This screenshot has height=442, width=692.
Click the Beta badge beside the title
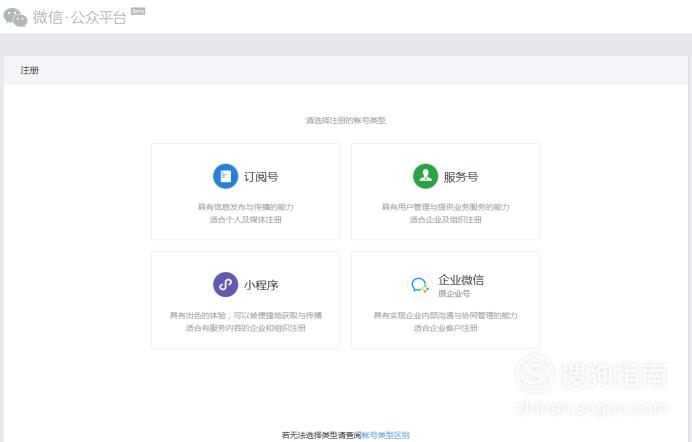point(138,11)
